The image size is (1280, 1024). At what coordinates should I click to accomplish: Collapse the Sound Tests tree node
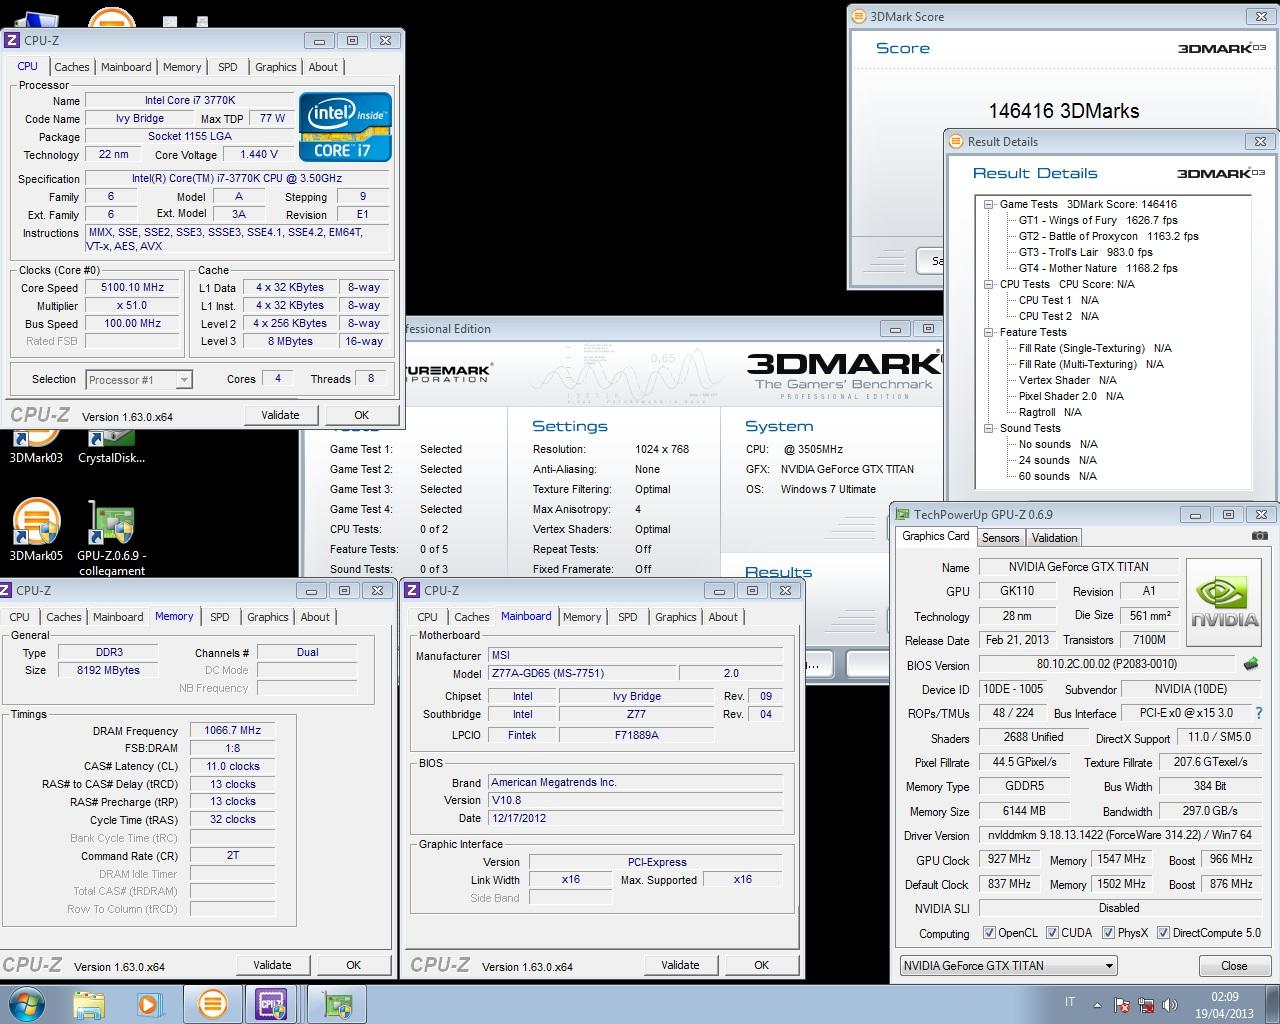click(x=988, y=428)
